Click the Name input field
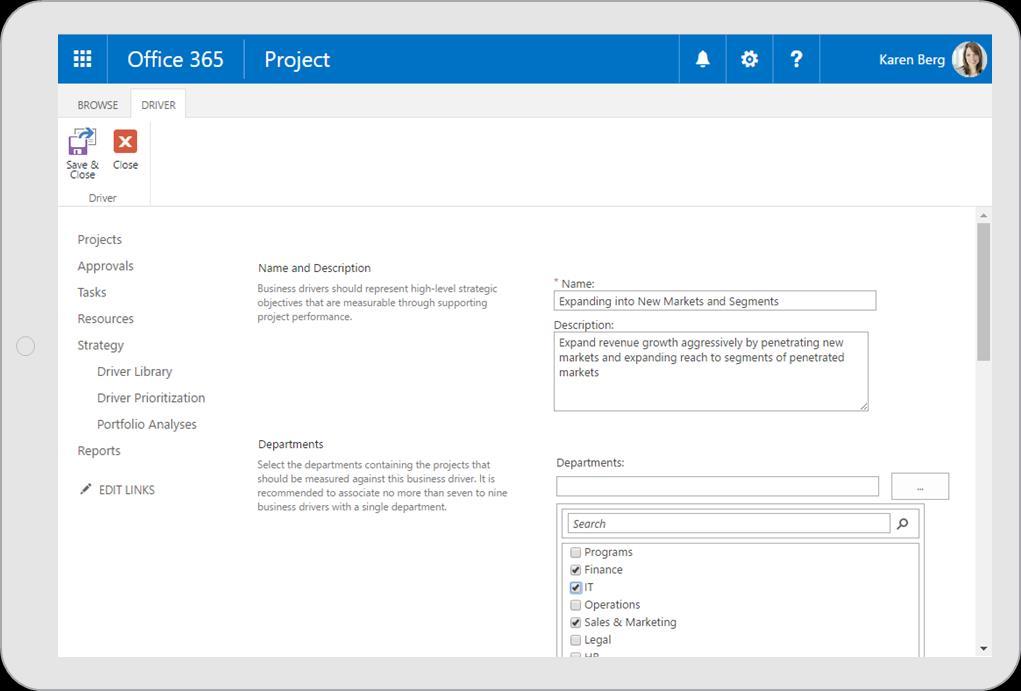The image size is (1021, 691). [x=715, y=301]
